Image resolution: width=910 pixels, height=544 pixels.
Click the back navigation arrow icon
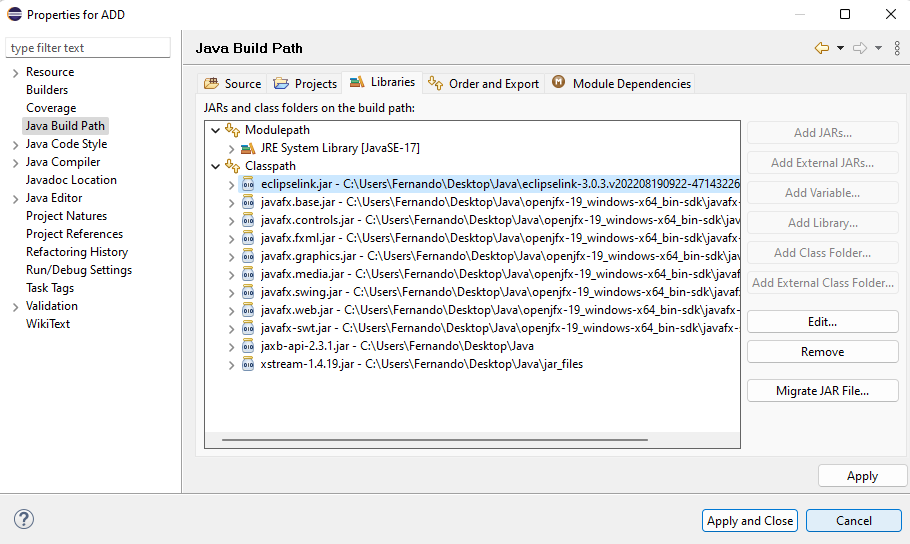[822, 48]
